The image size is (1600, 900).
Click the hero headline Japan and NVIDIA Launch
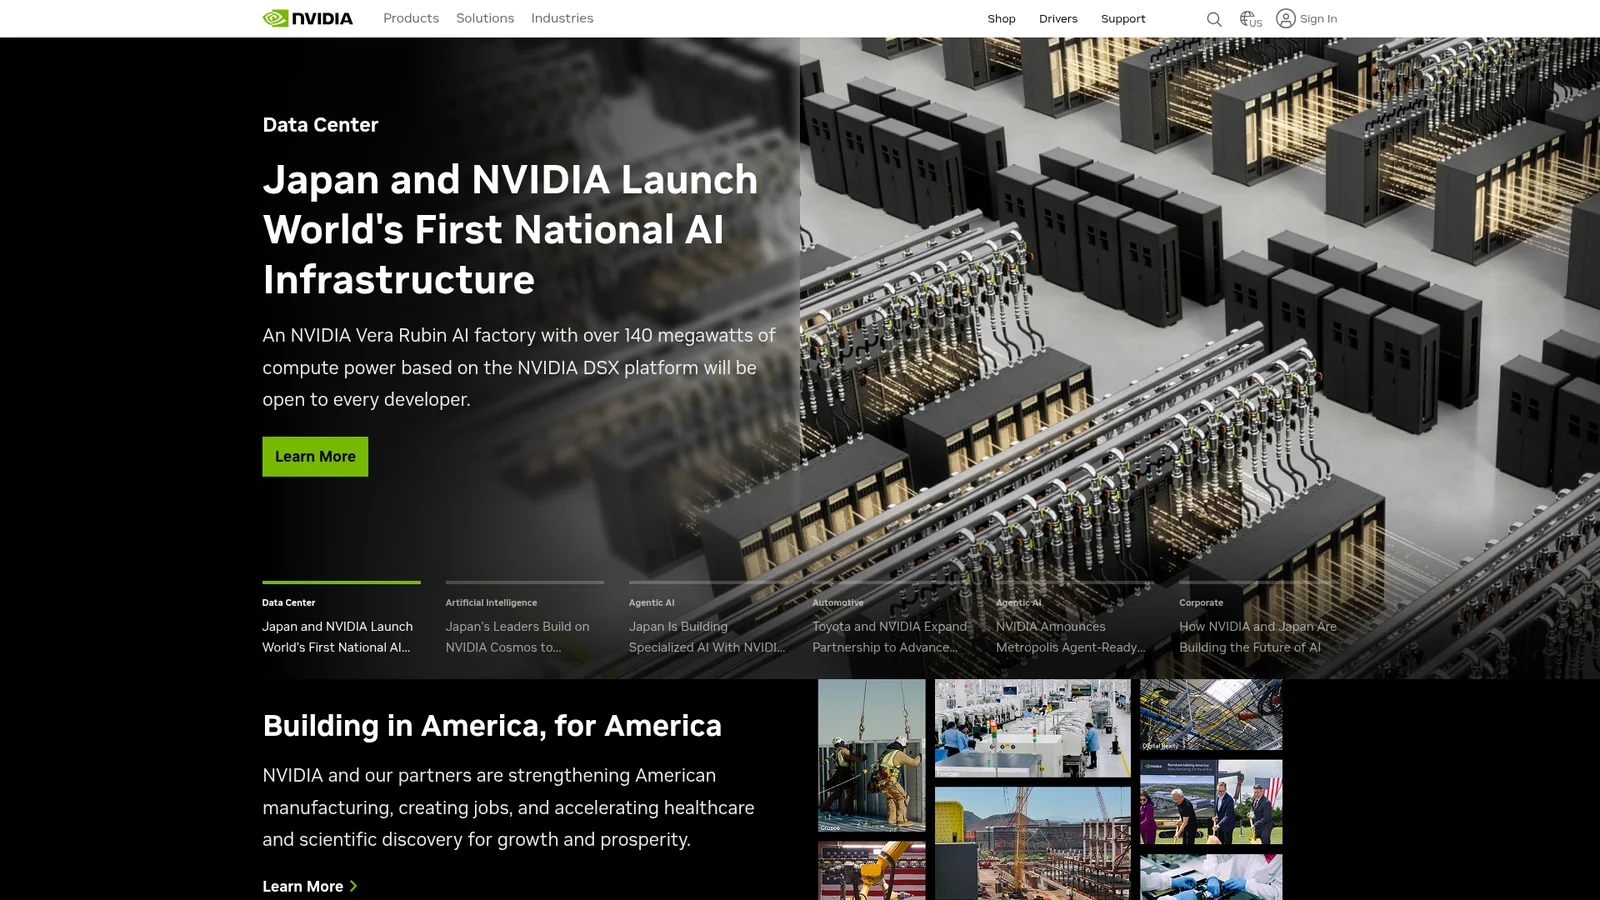point(510,230)
